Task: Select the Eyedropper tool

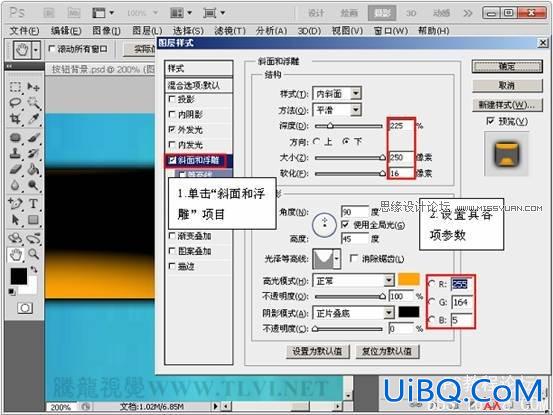Action: [x=34, y=119]
